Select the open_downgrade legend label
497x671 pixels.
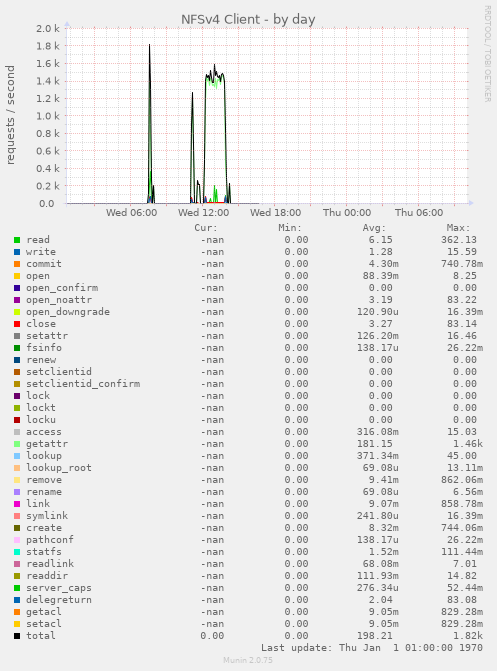pyautogui.click(x=68, y=312)
